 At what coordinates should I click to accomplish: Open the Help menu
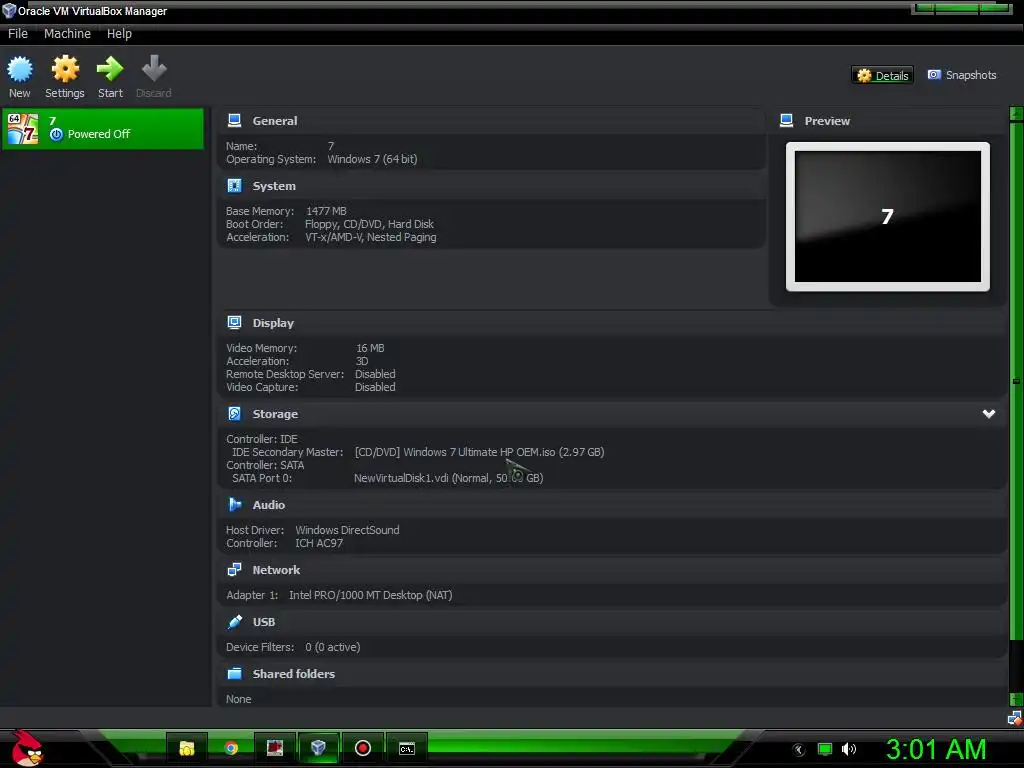coord(120,33)
